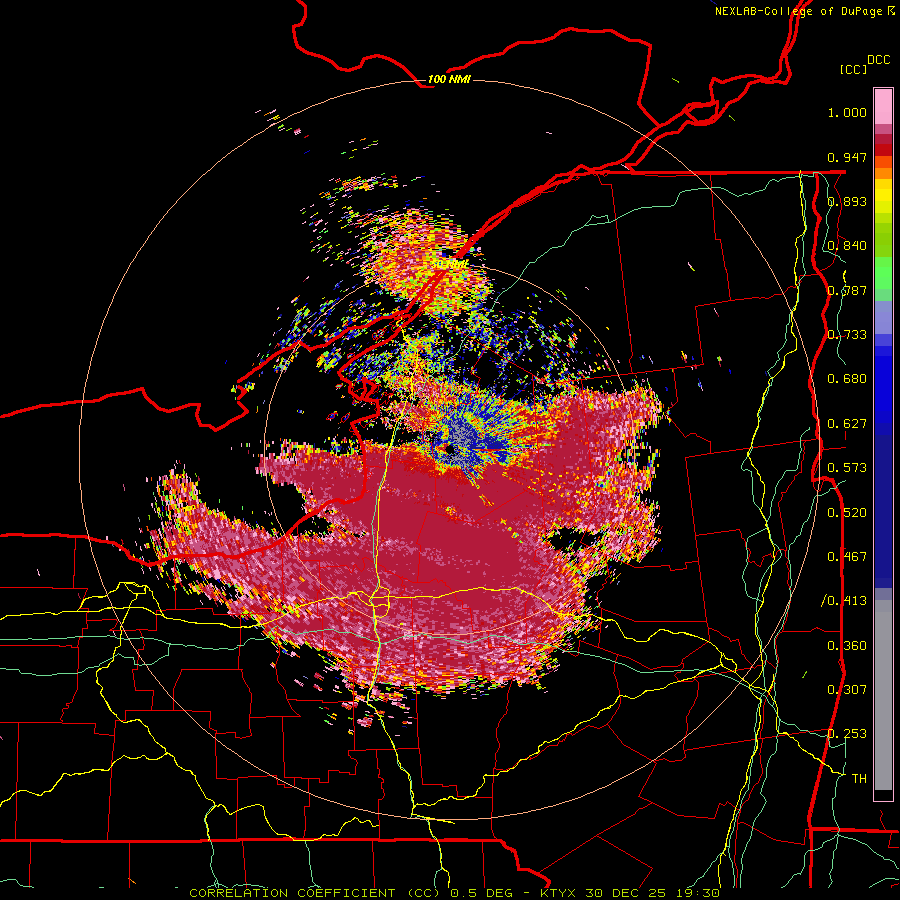Pick the crimson red swatch on color bar
Viewport: 900px width, 900px height.
pyautogui.click(x=883, y=139)
